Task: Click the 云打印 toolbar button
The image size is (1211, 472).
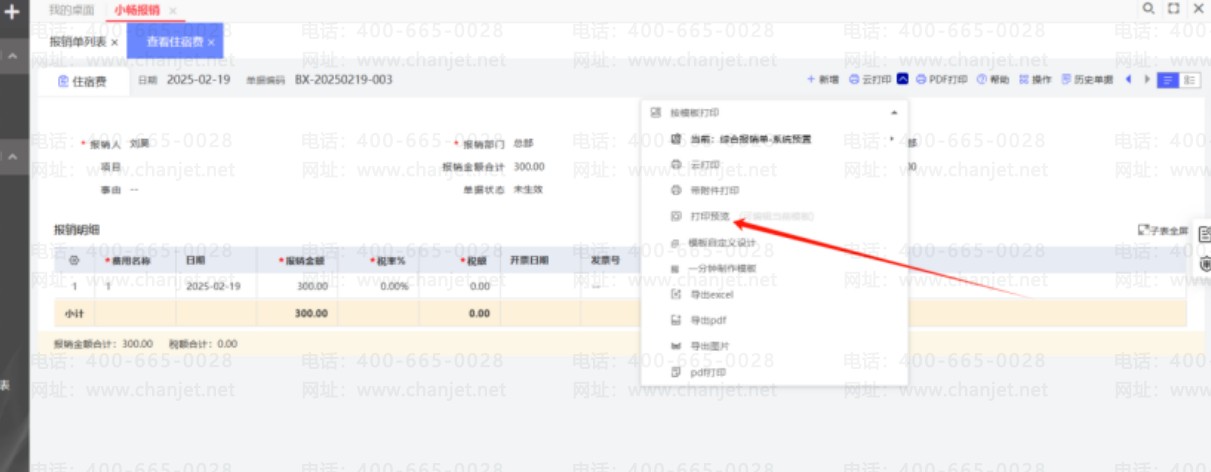Action: (869, 79)
